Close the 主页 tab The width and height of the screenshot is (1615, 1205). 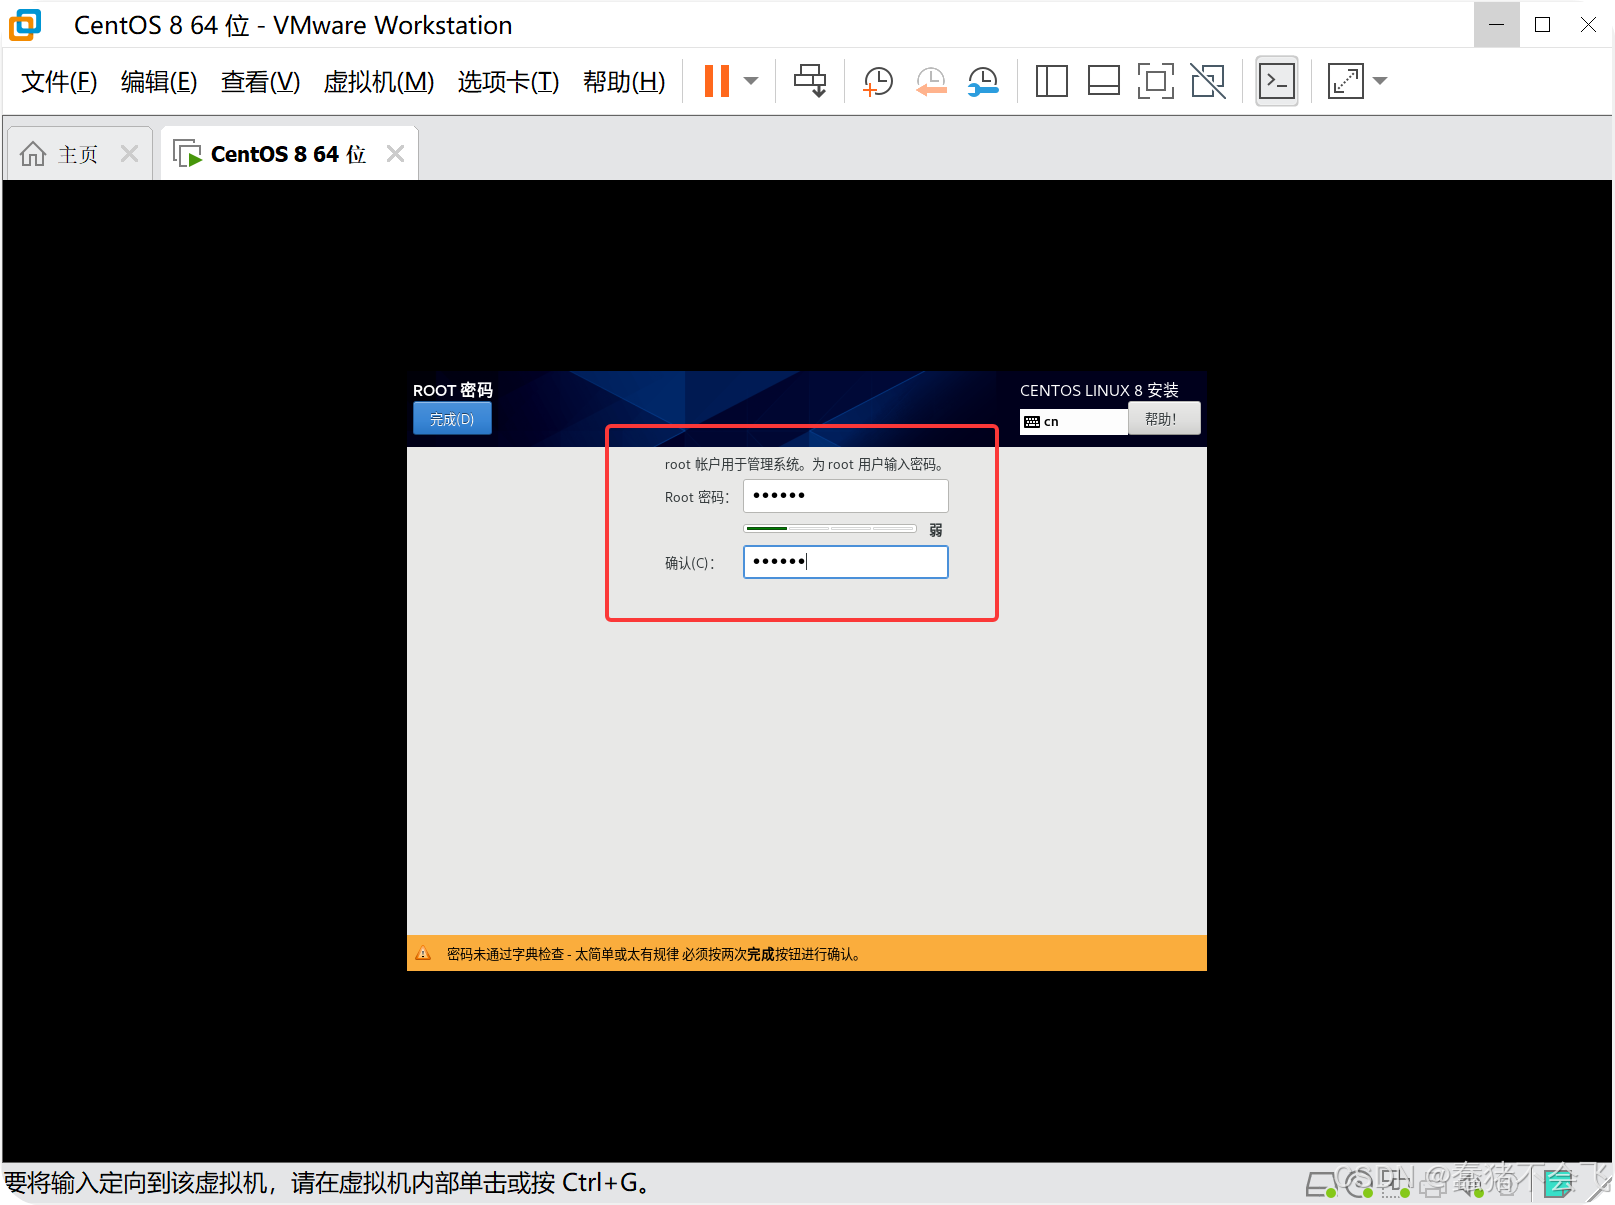coord(129,154)
